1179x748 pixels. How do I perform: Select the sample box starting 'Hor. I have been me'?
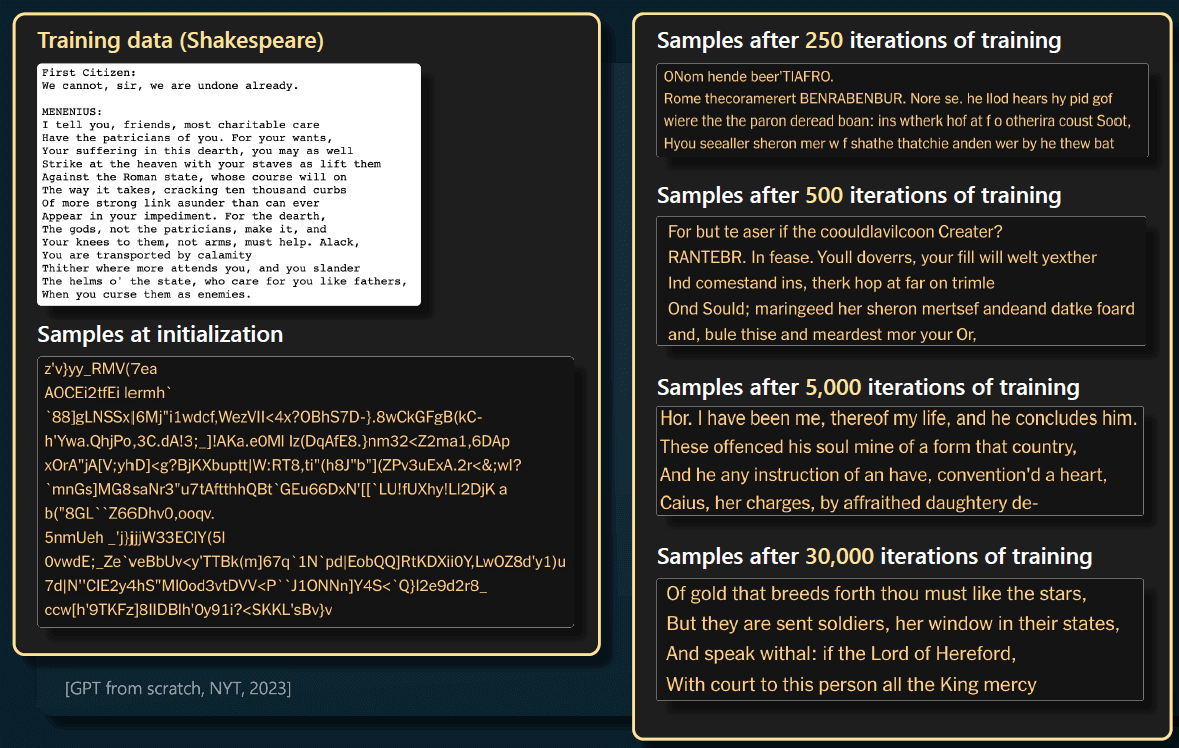(x=899, y=460)
